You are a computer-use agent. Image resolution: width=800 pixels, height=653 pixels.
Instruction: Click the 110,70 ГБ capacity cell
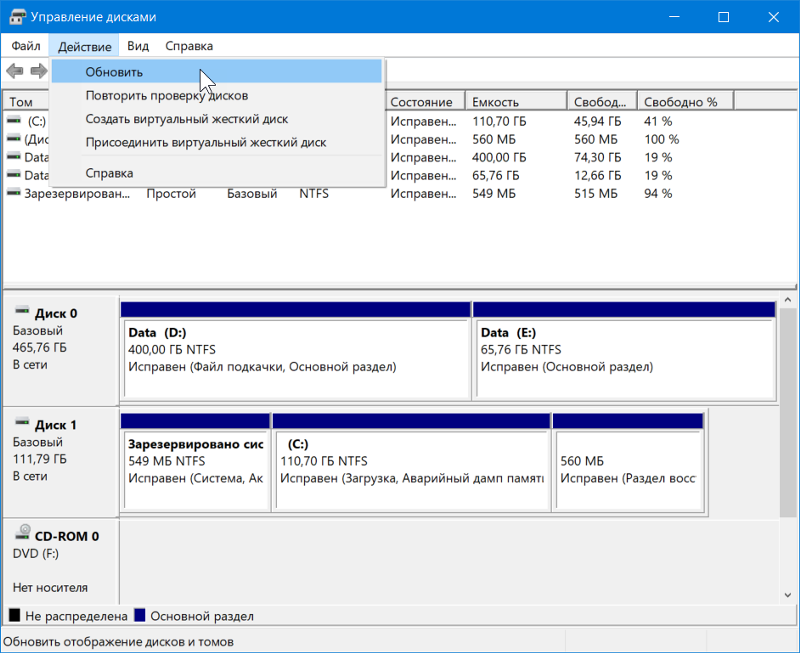(499, 121)
